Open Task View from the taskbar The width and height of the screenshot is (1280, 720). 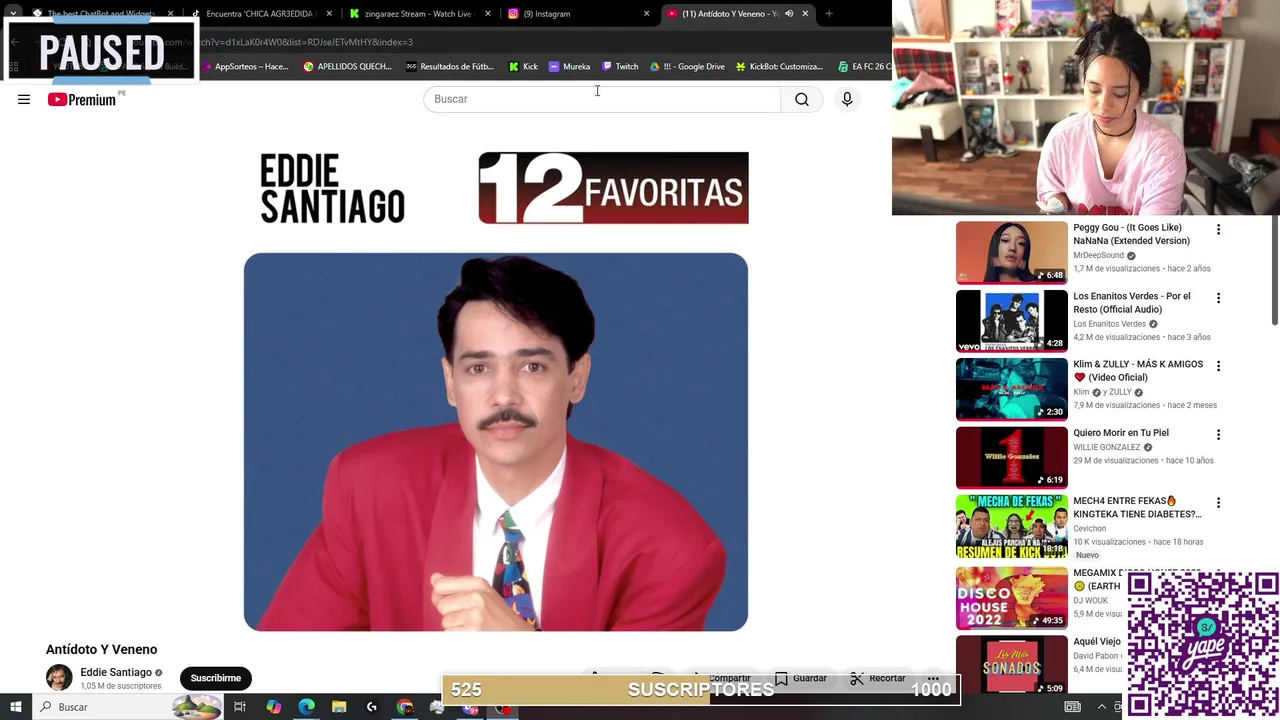click(240, 707)
